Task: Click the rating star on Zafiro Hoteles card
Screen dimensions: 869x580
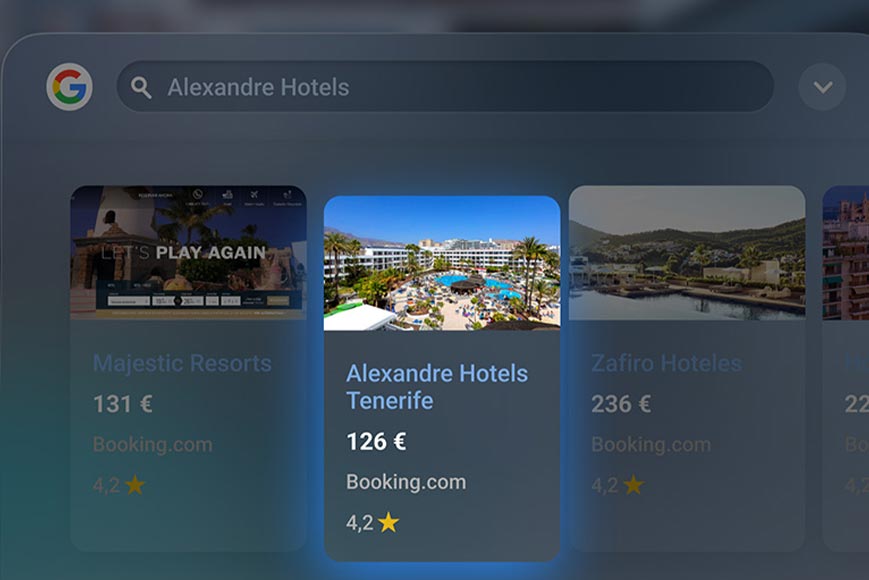Action: 633,485
